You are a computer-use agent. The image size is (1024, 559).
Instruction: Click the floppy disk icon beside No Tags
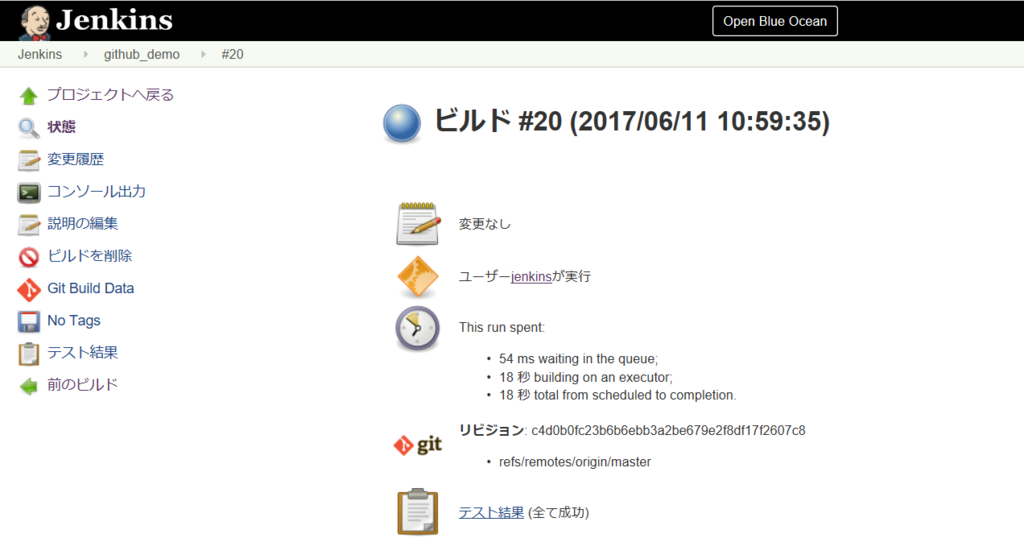click(x=29, y=321)
